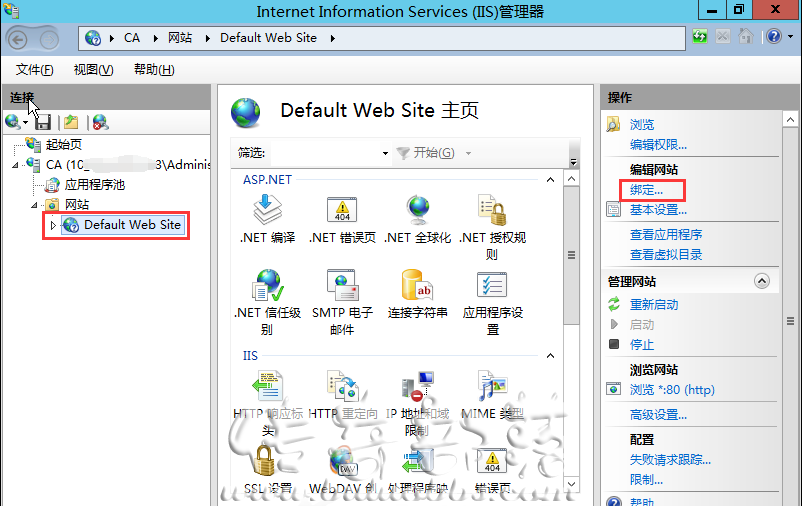
Task: Open the 文件(F) menu
Action: [34, 70]
